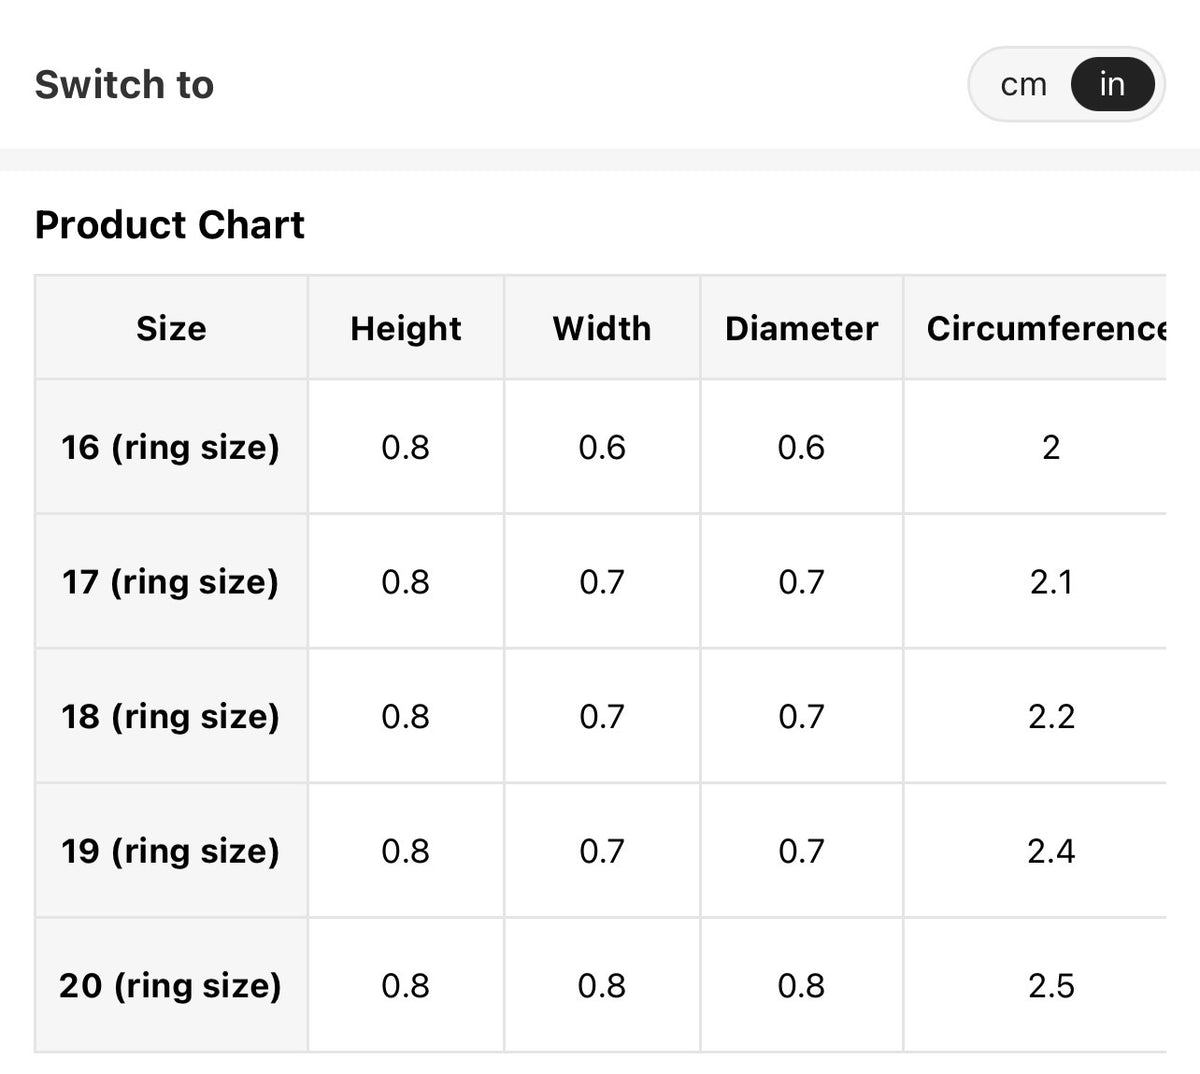Click the Switch to label

[x=124, y=84]
